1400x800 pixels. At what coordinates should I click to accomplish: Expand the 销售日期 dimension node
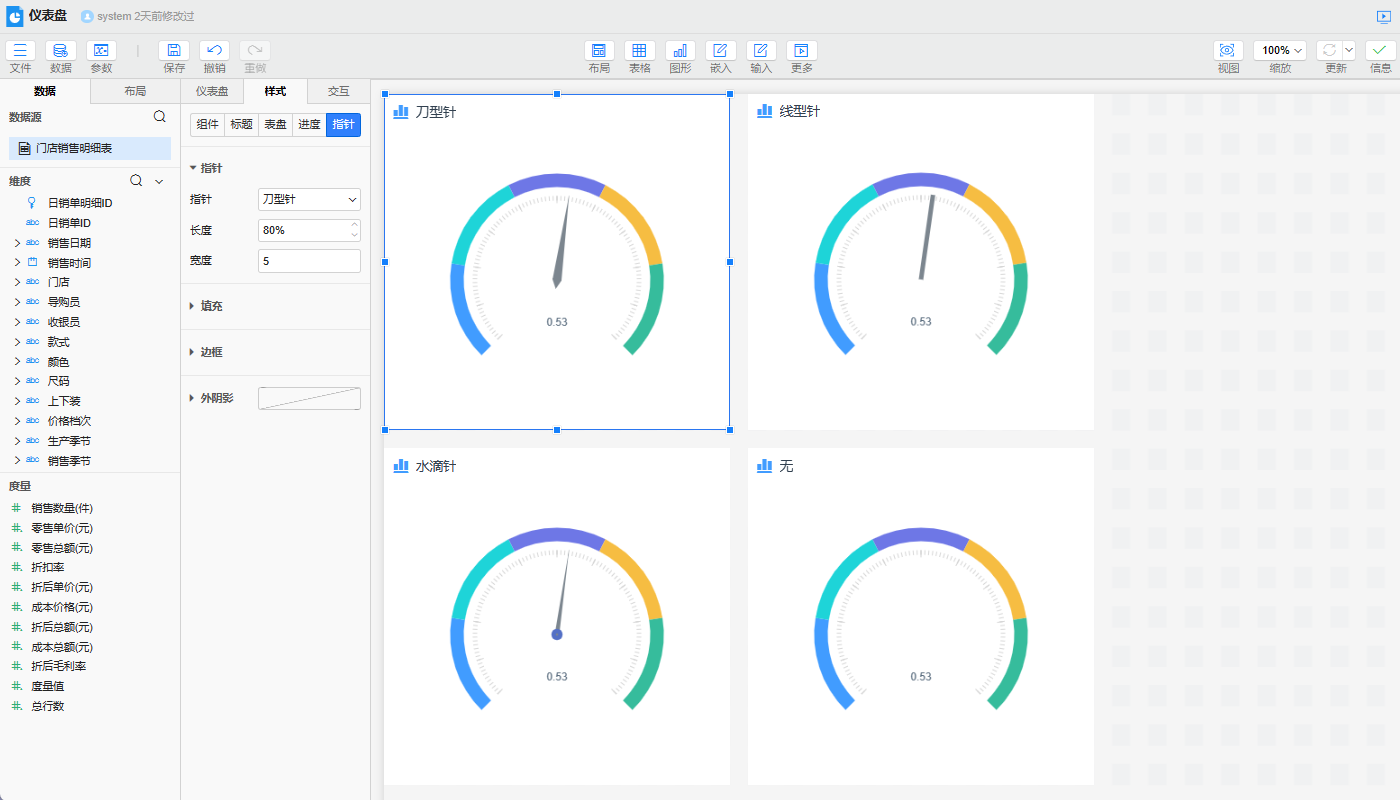pos(16,243)
